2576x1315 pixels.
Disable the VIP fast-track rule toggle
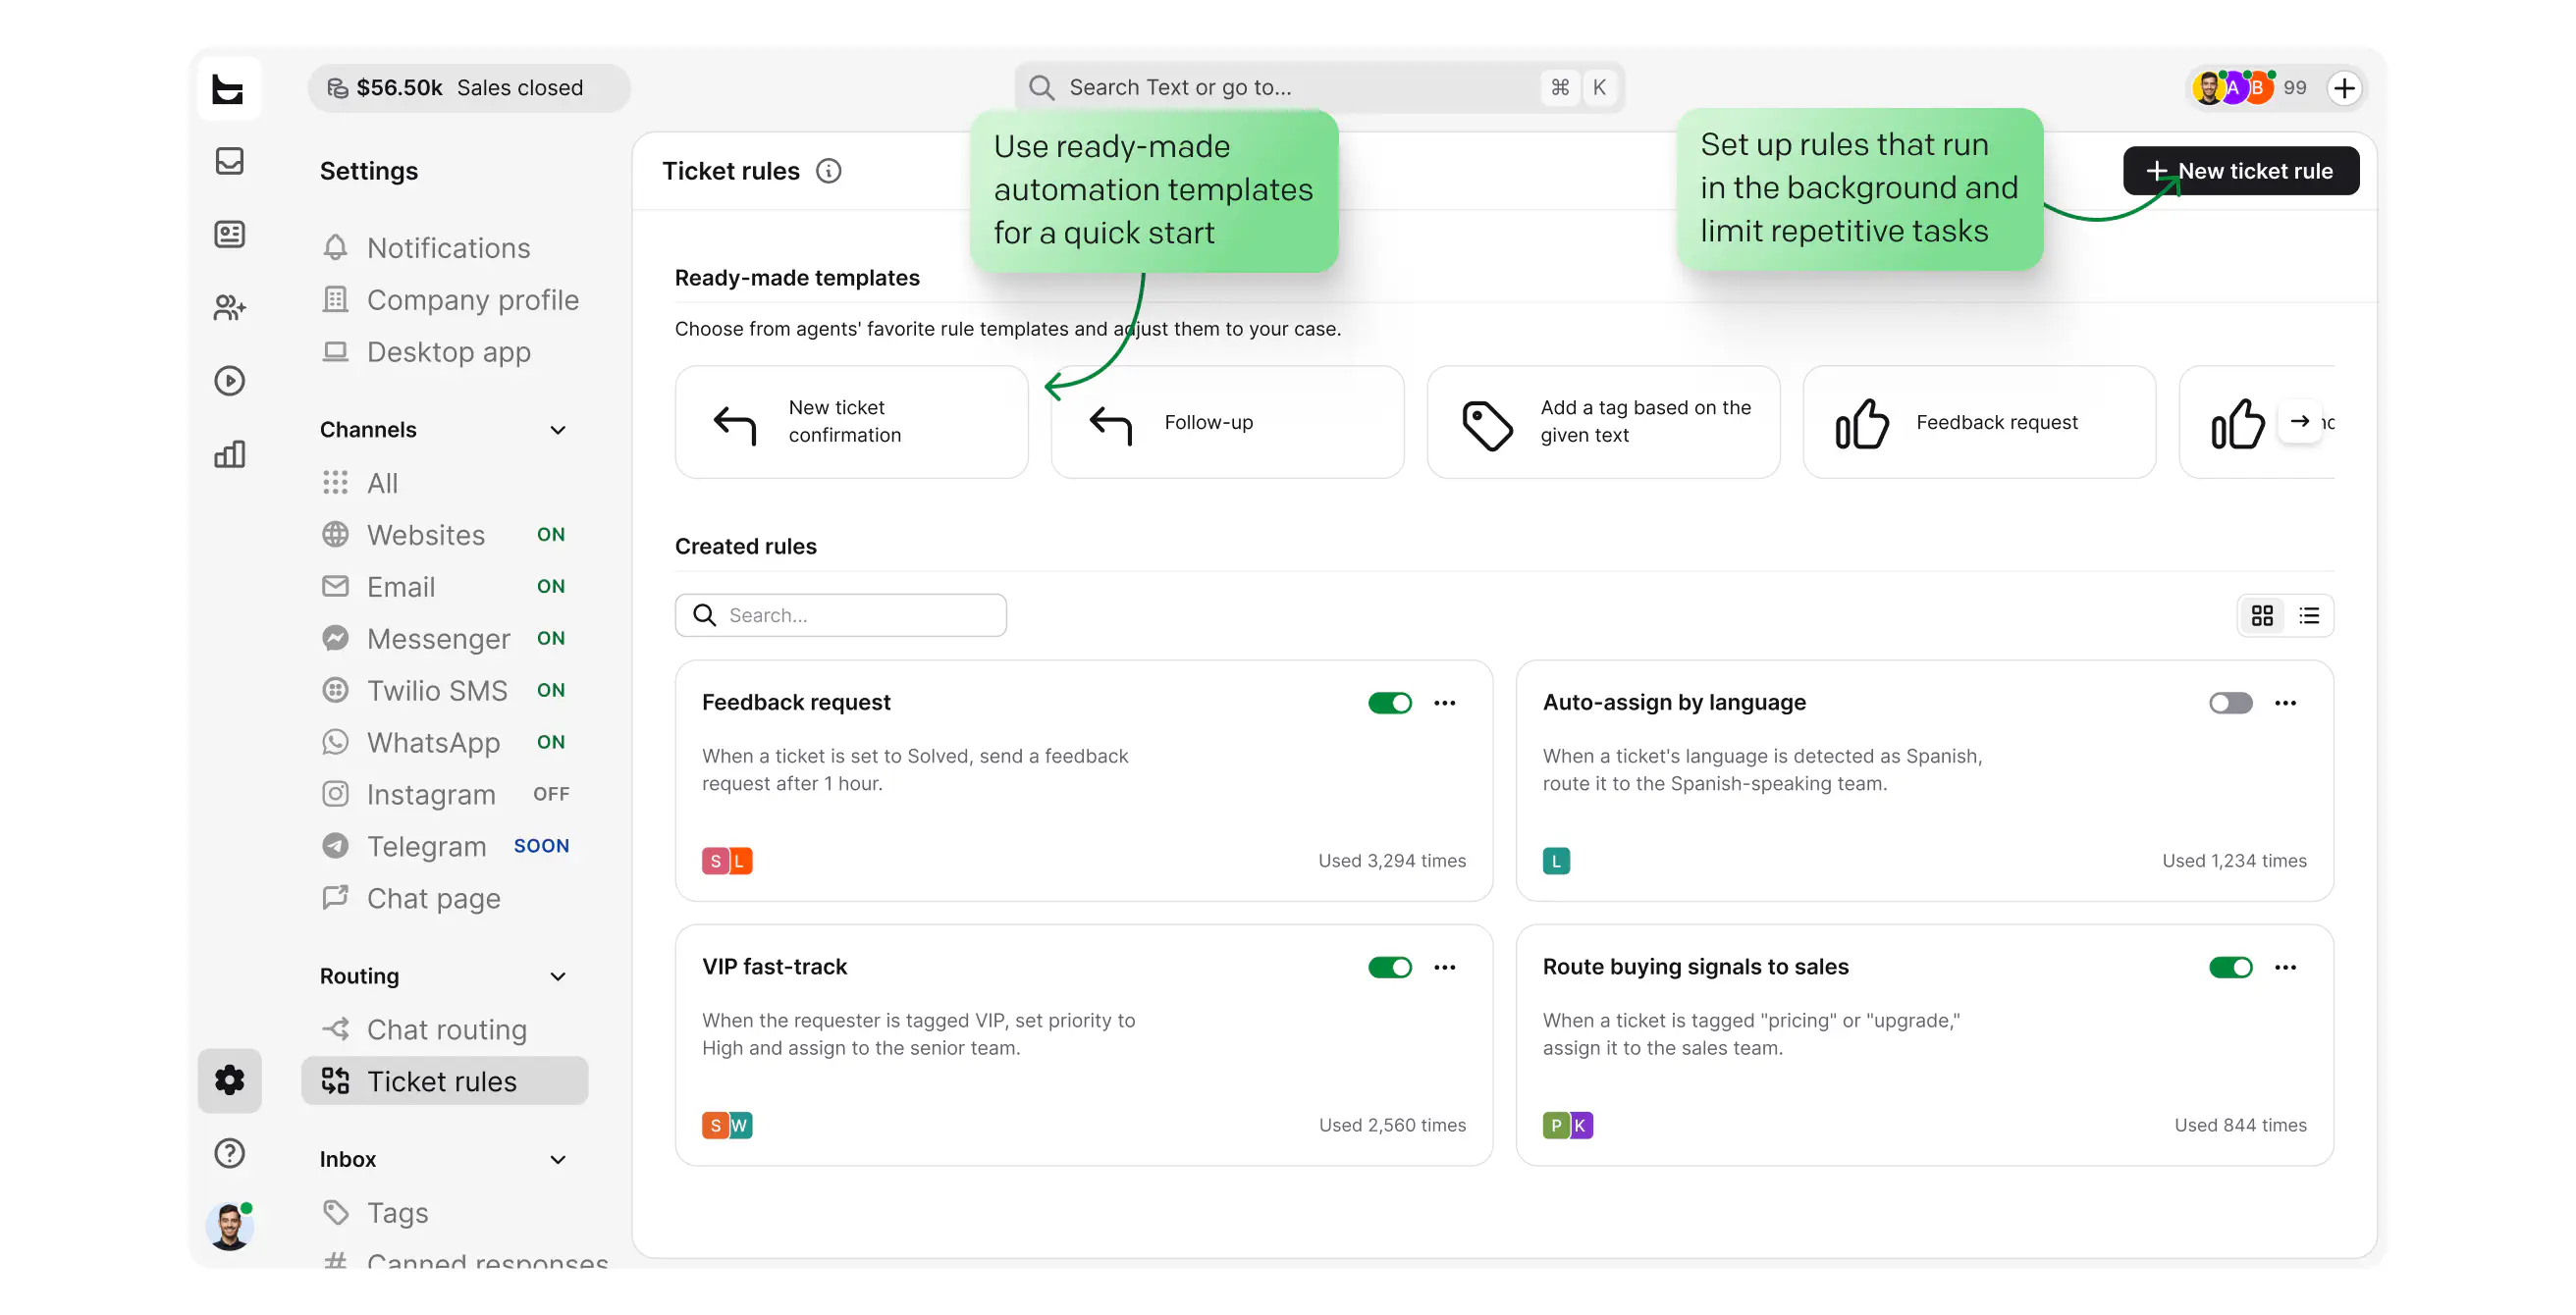click(x=1390, y=967)
